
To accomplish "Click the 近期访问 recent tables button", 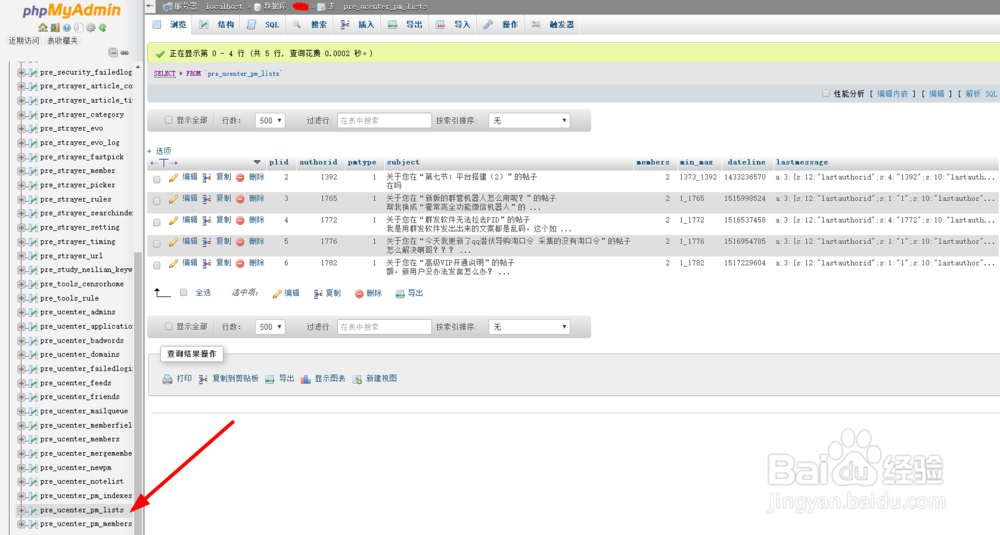I will (x=24, y=41).
